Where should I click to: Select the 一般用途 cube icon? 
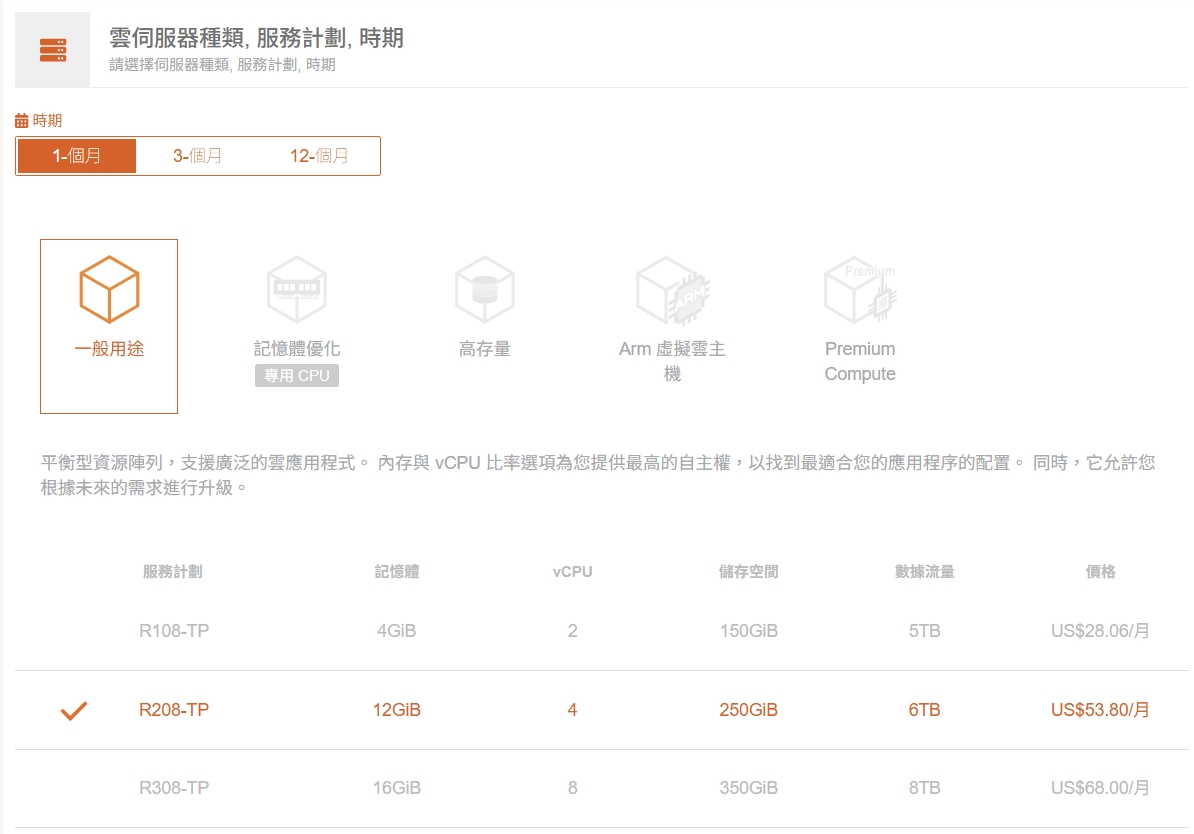tap(109, 289)
